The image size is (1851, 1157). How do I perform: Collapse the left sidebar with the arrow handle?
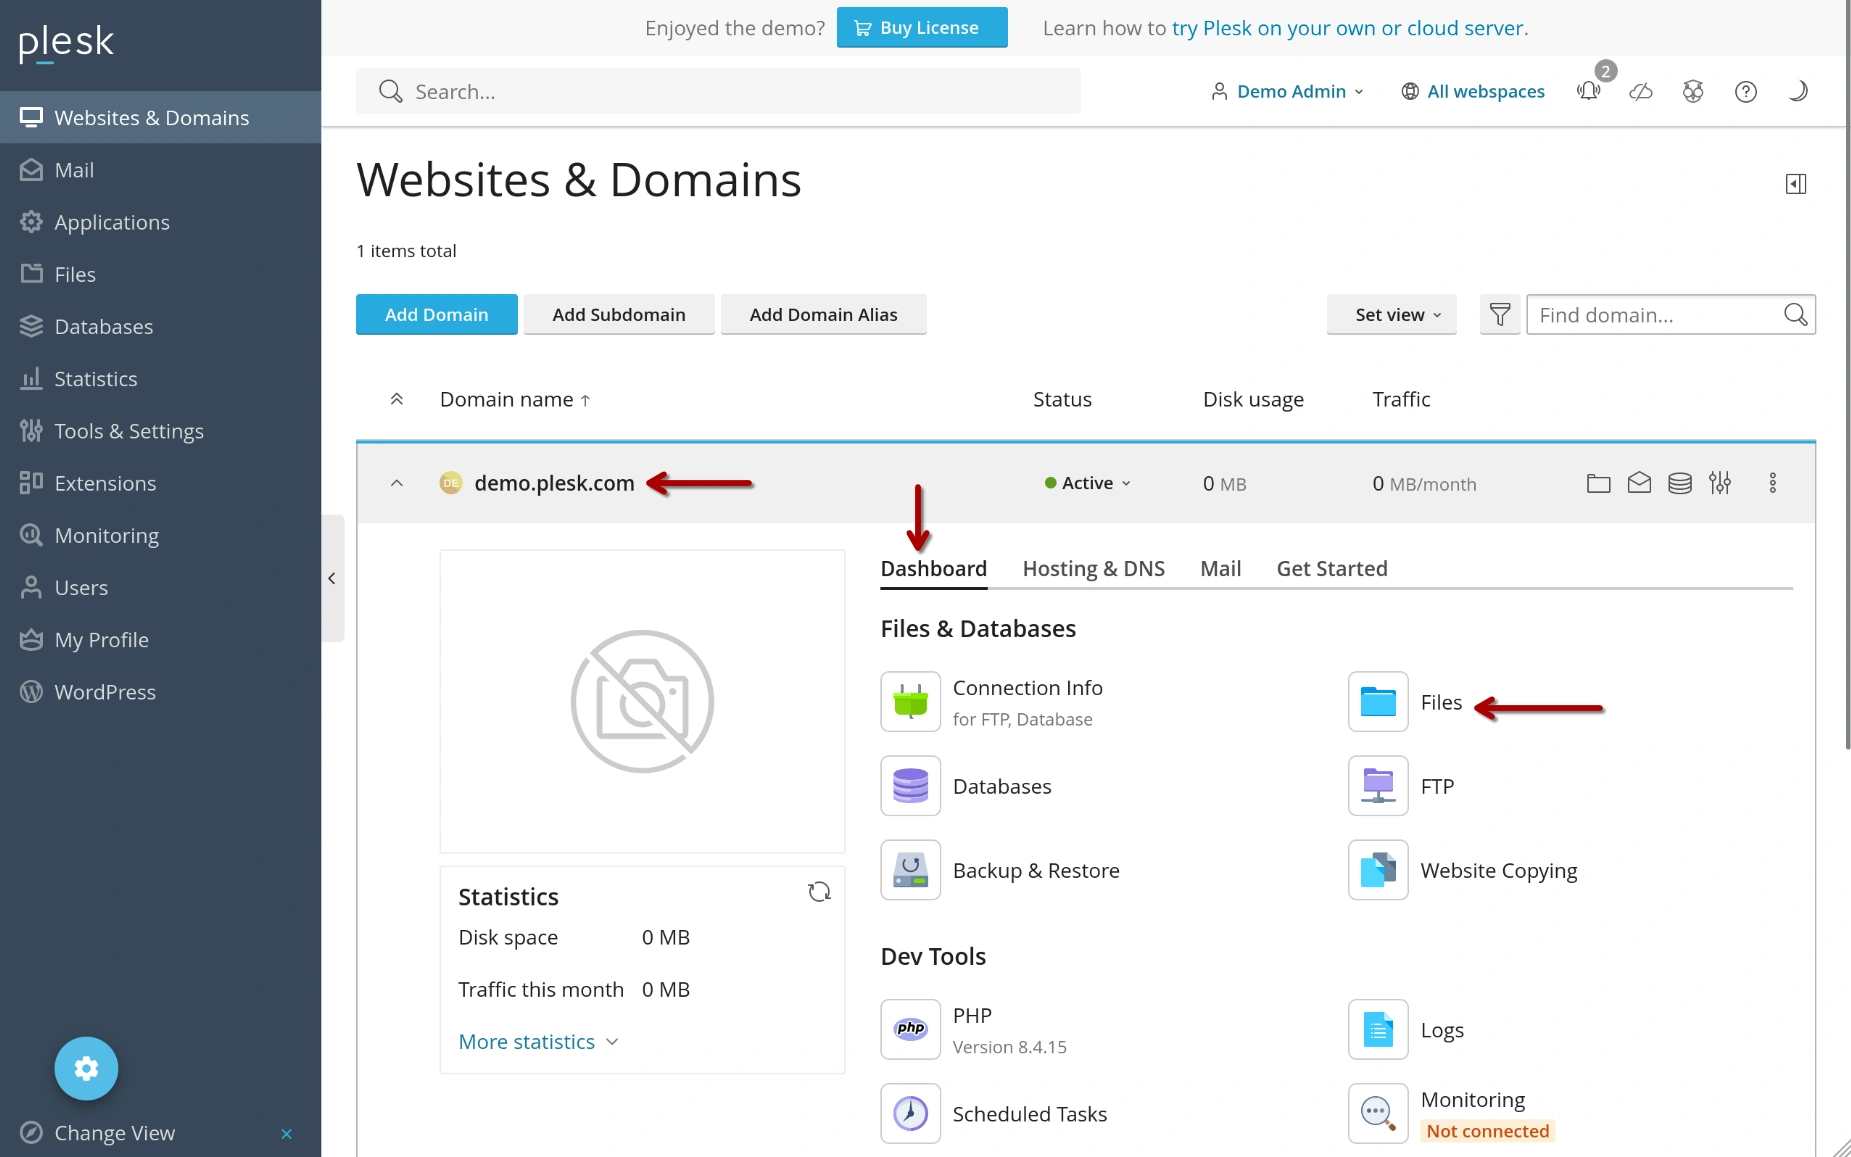click(x=332, y=578)
